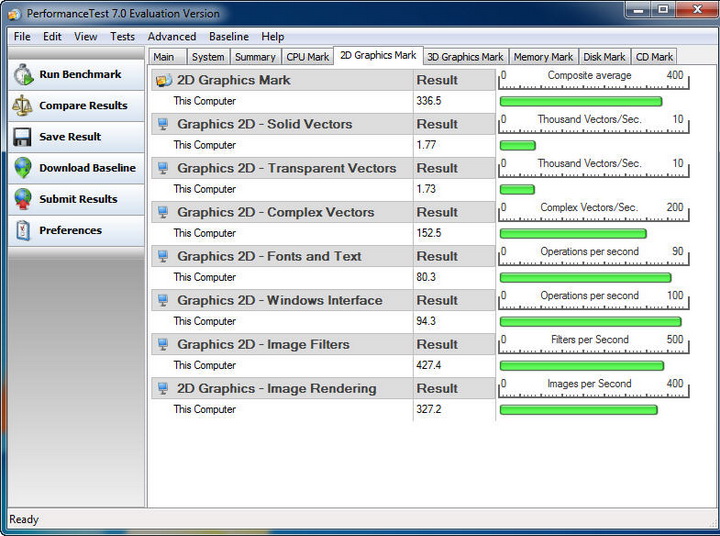Click the Preferences button label
The width and height of the screenshot is (720, 536).
tap(70, 230)
